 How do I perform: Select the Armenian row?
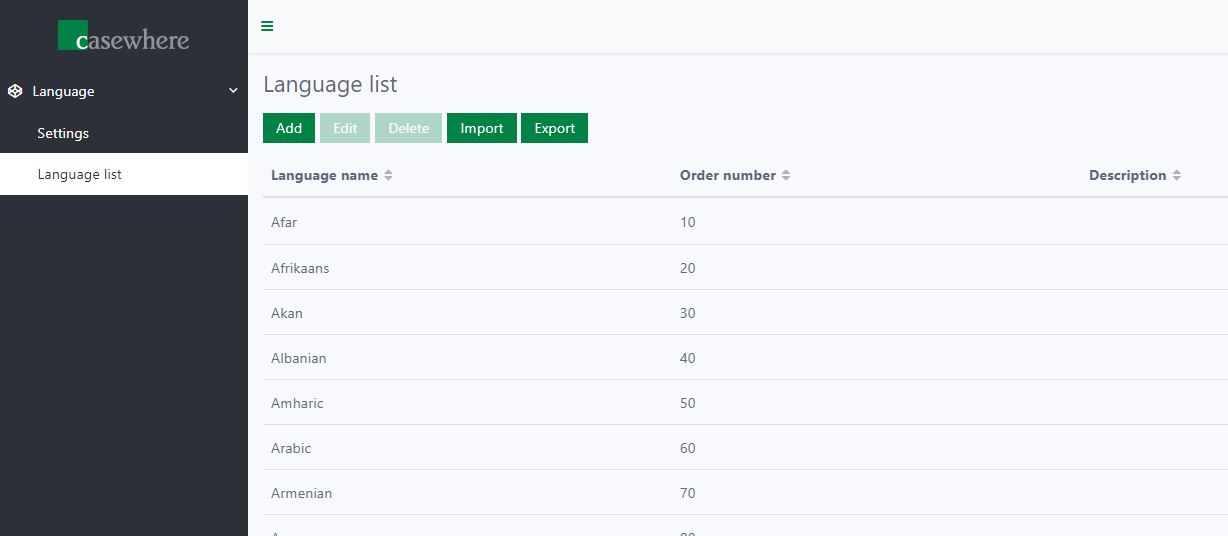point(302,493)
